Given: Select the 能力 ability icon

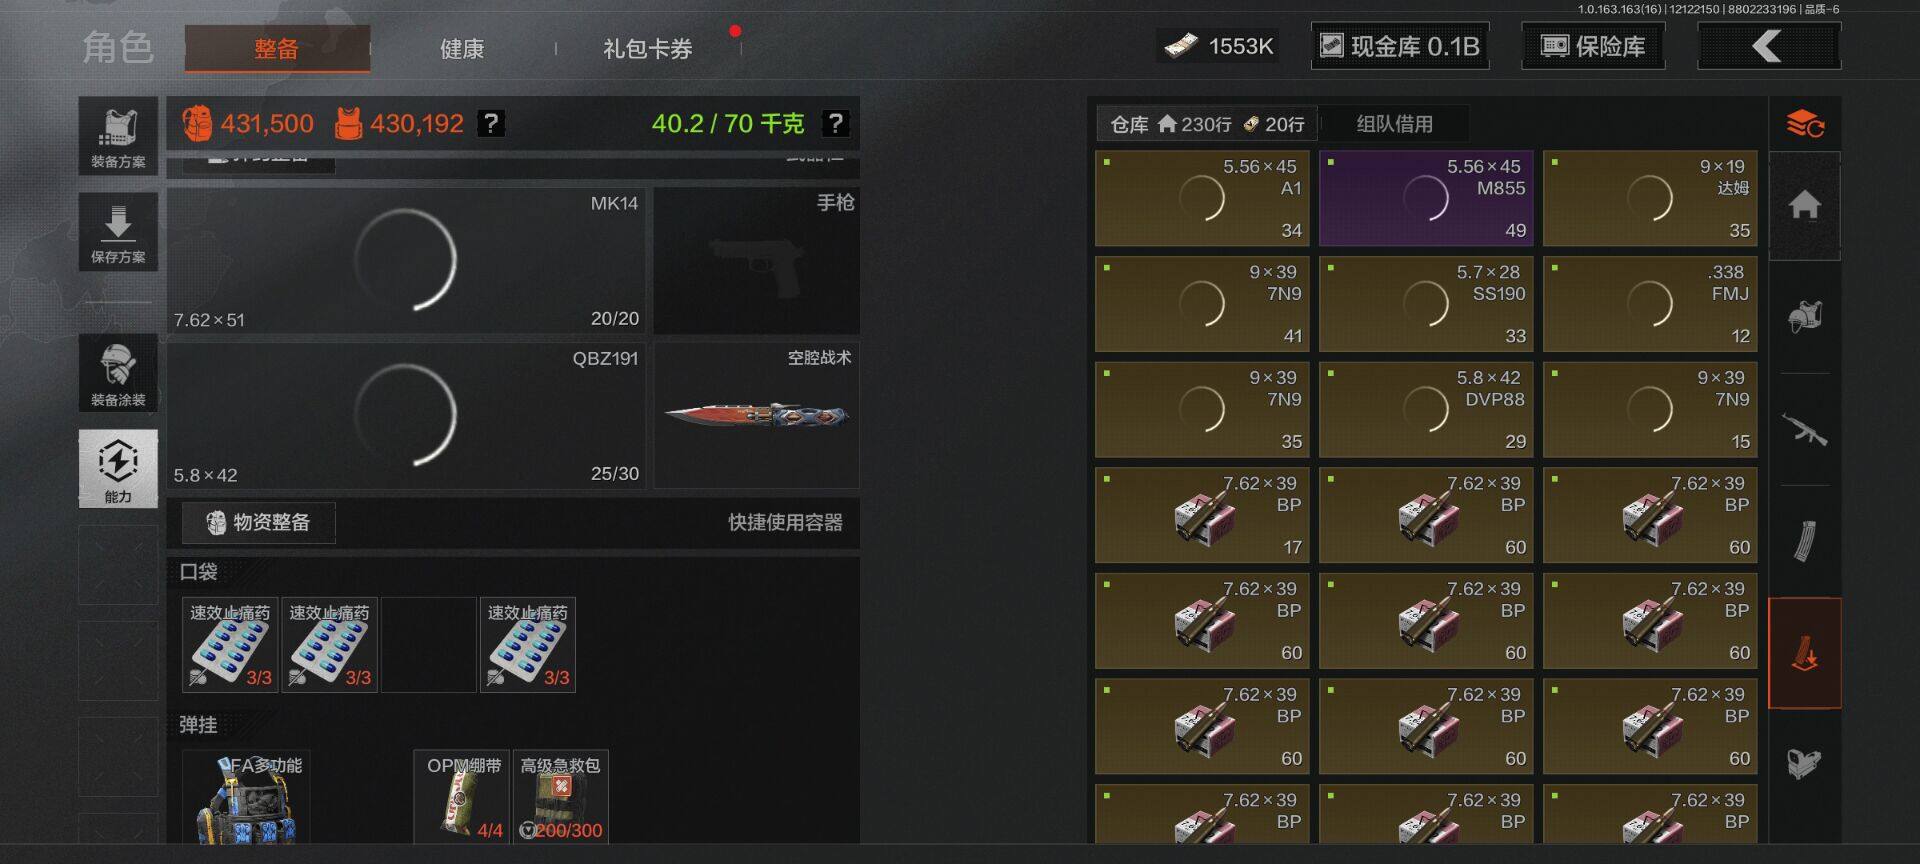Looking at the screenshot, I should 118,469.
